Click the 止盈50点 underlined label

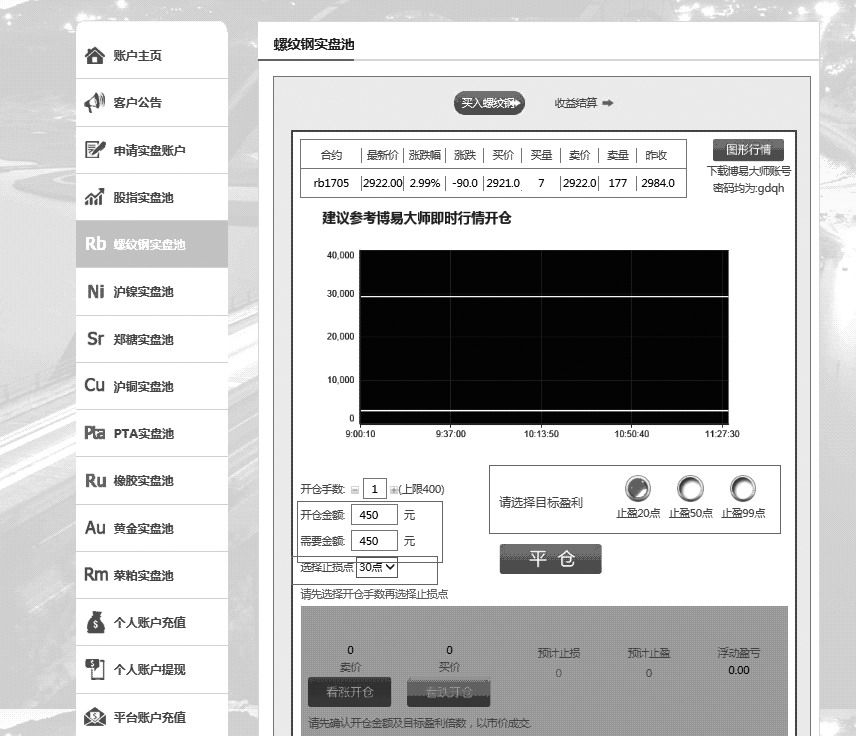pos(691,513)
